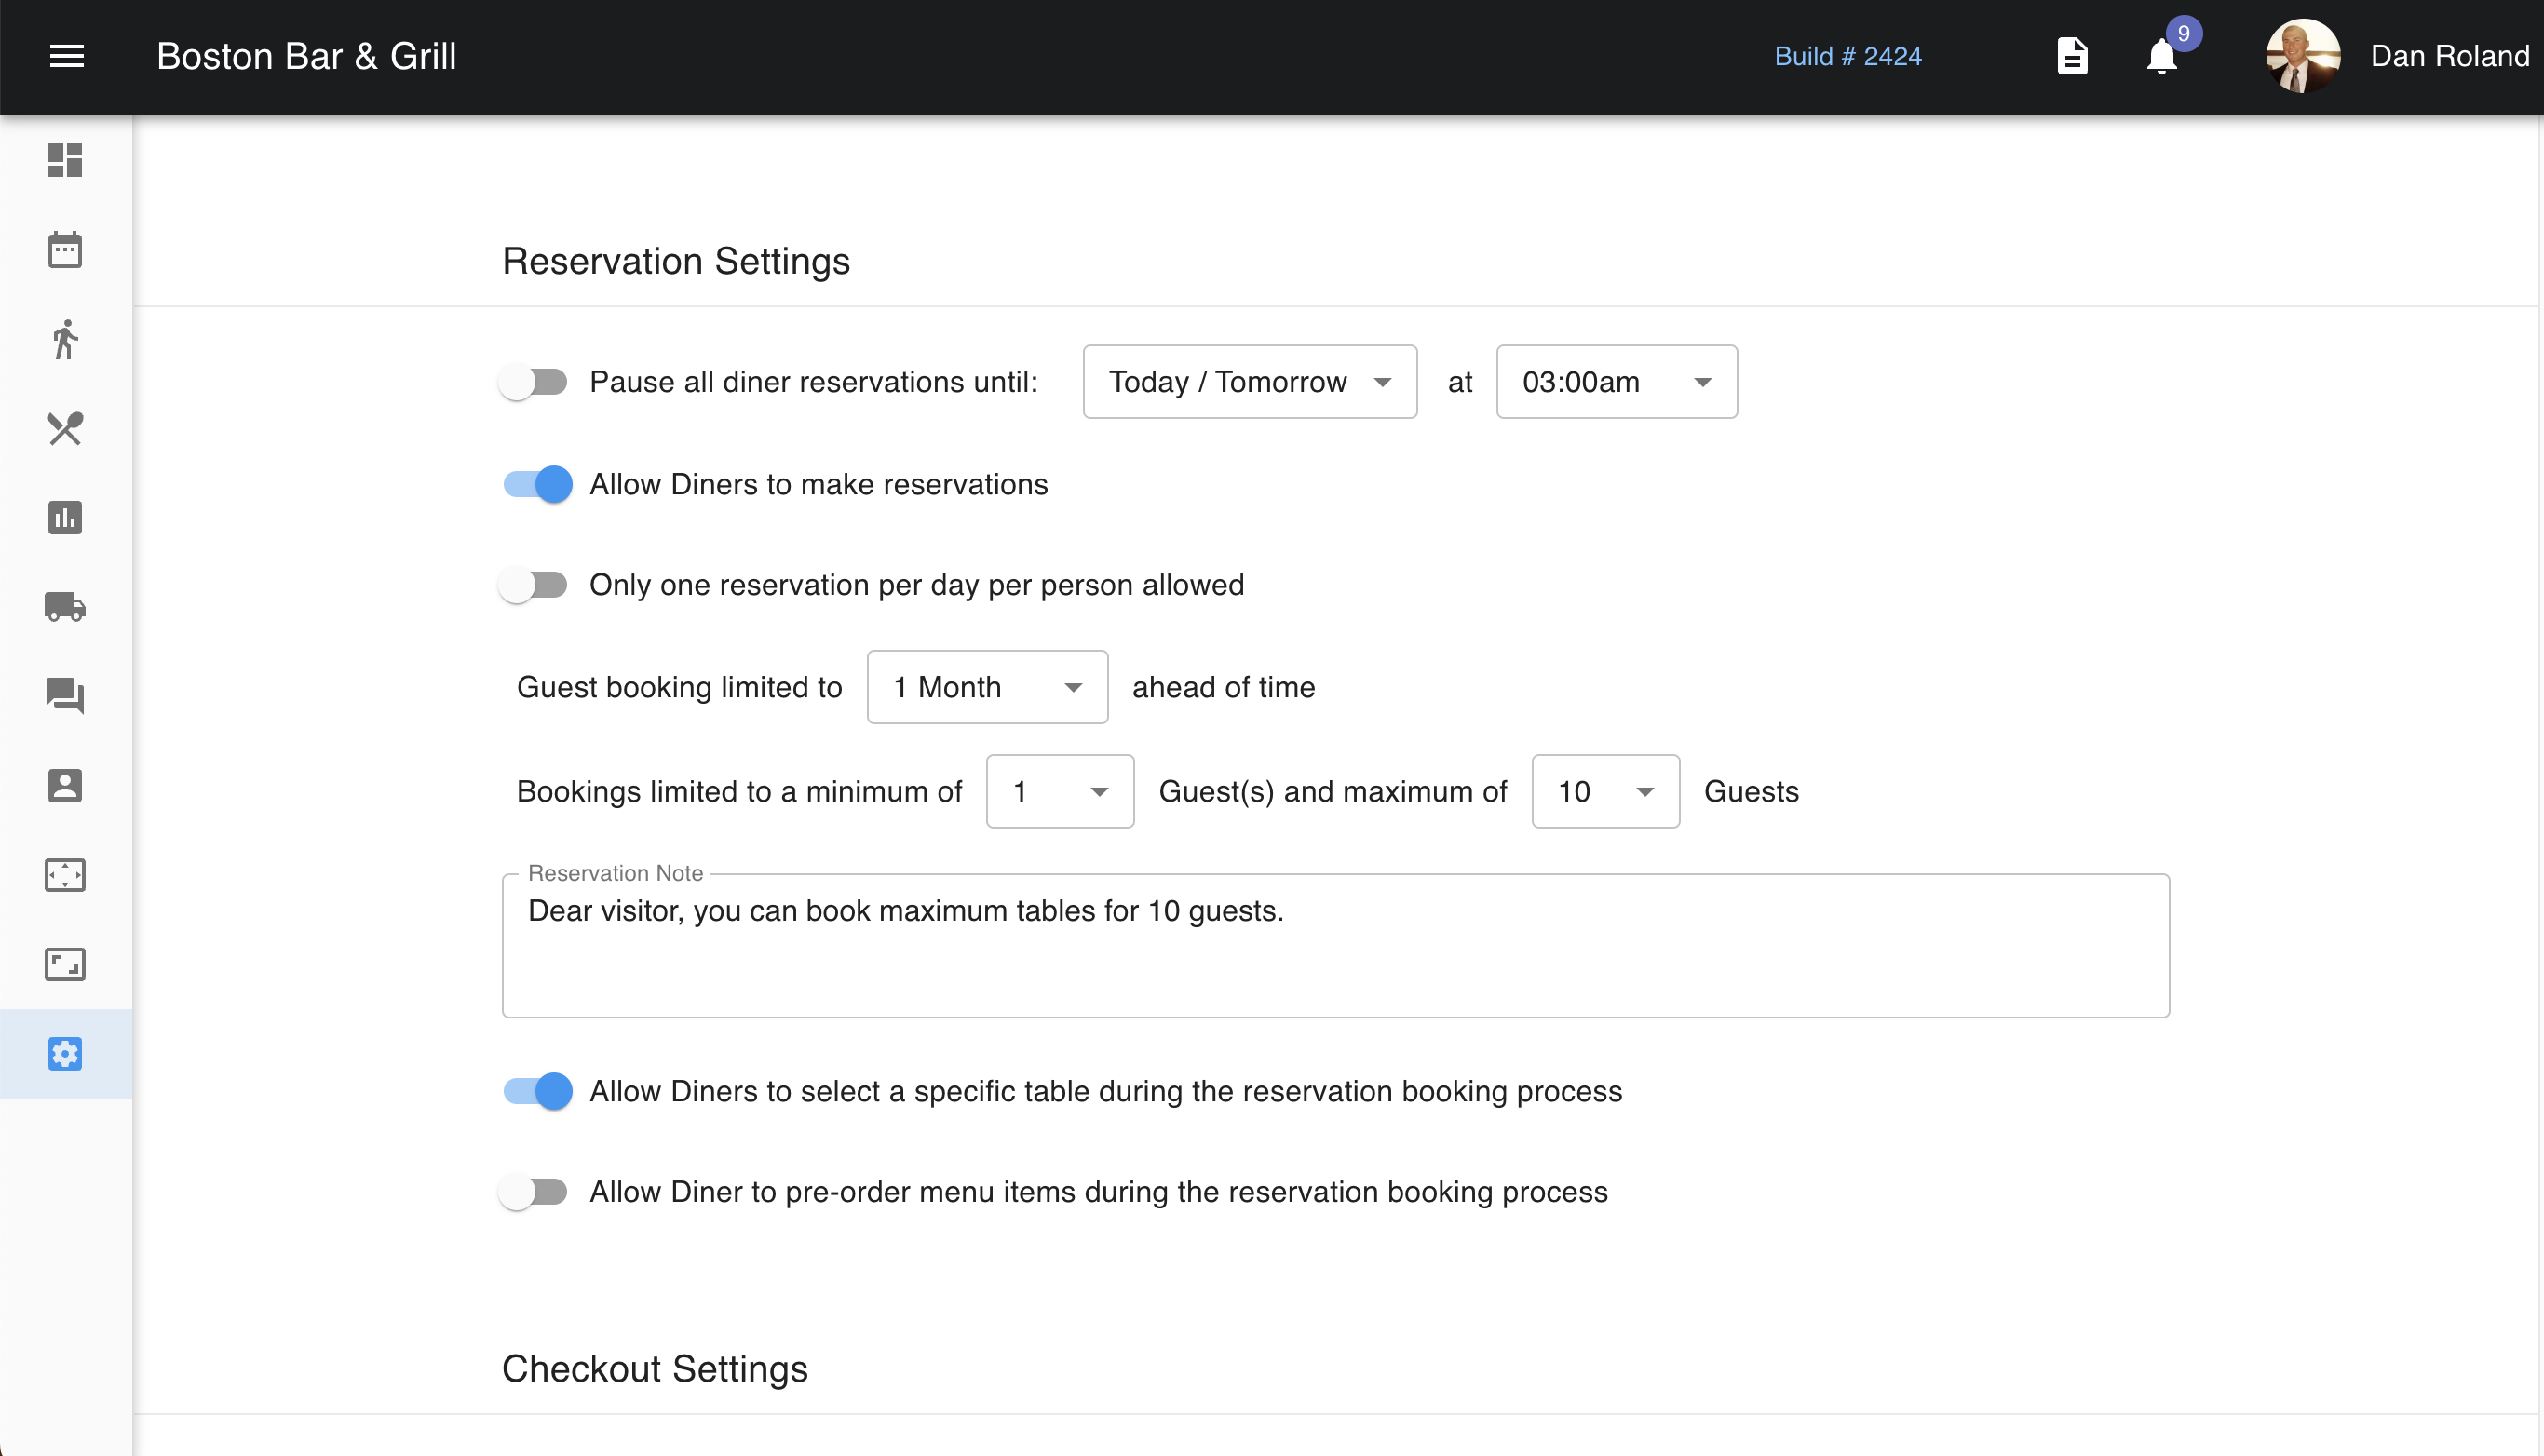2544x1456 pixels.
Task: Toggle pre-order menu items option
Action: [x=535, y=1192]
